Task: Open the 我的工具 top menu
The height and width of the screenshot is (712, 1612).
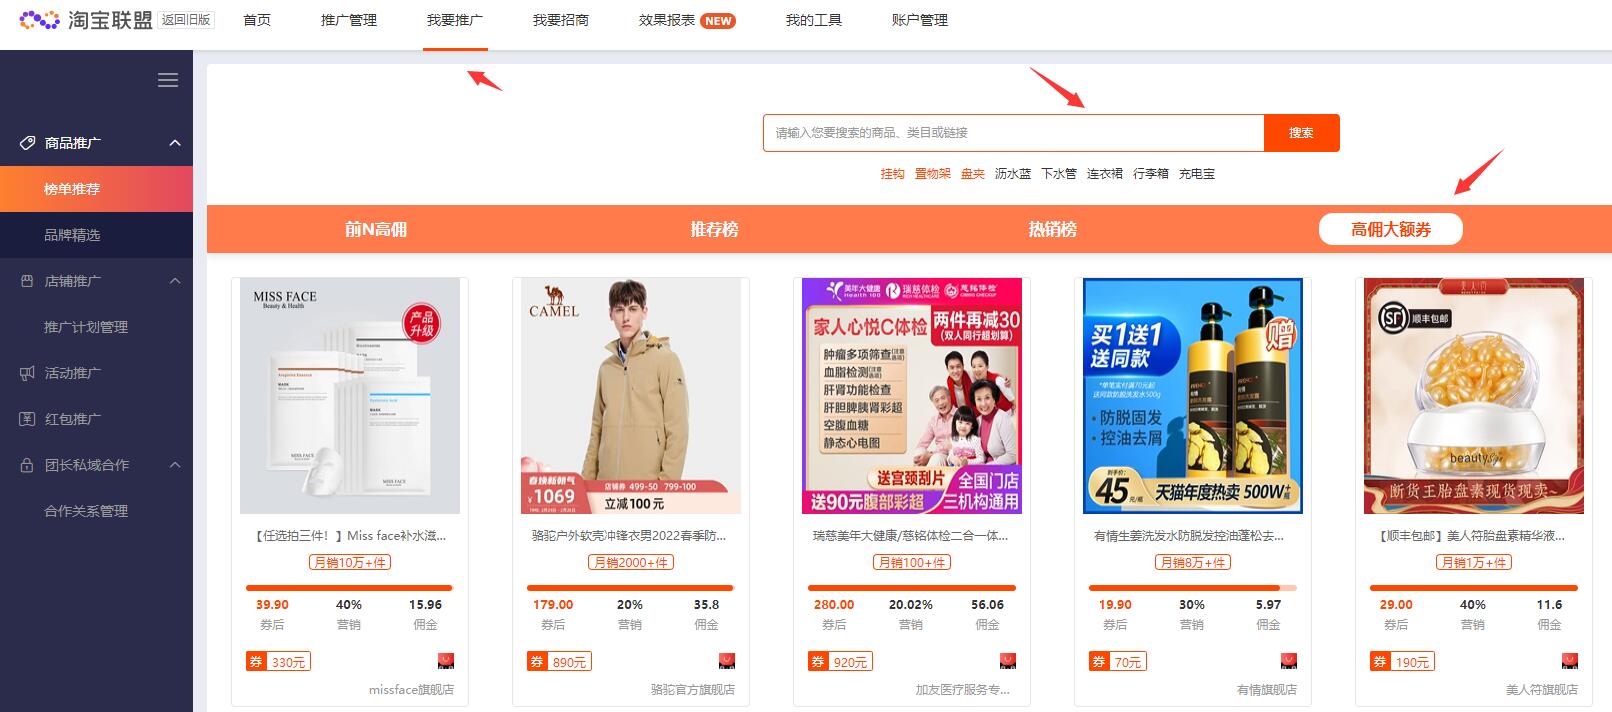Action: tap(814, 20)
